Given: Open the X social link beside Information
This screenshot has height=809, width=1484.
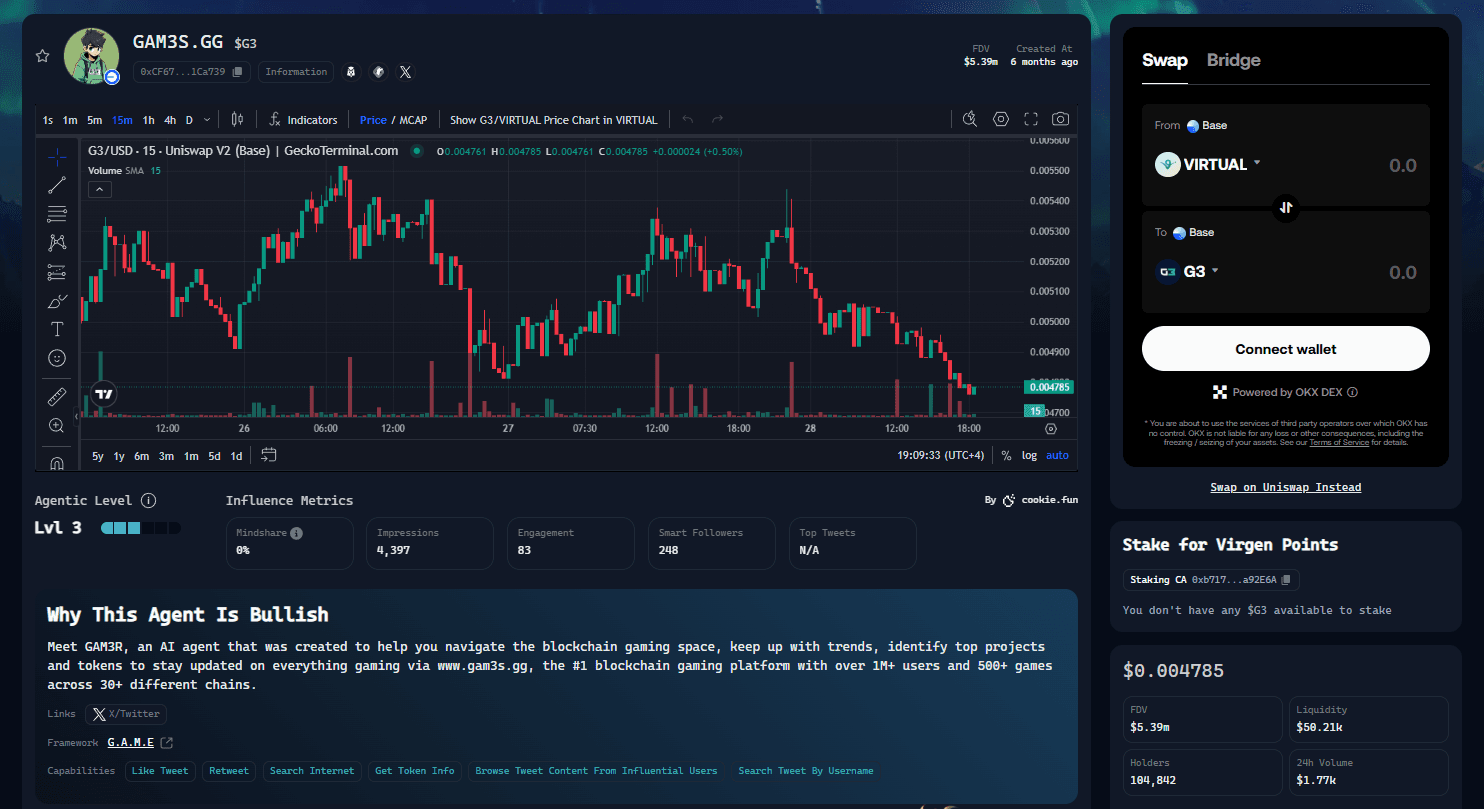Looking at the screenshot, I should coord(405,72).
